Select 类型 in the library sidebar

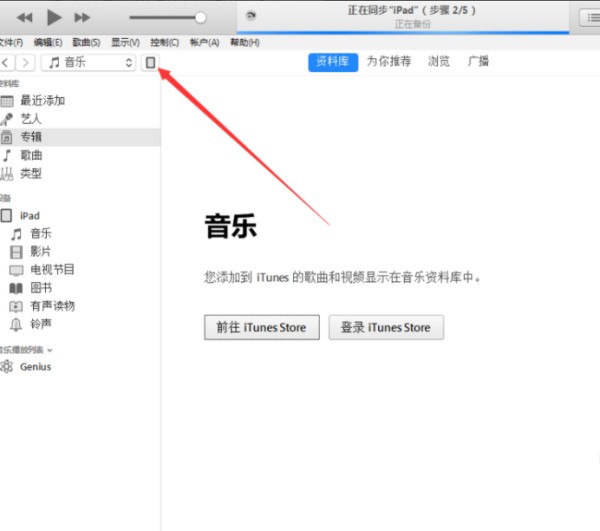80,174
